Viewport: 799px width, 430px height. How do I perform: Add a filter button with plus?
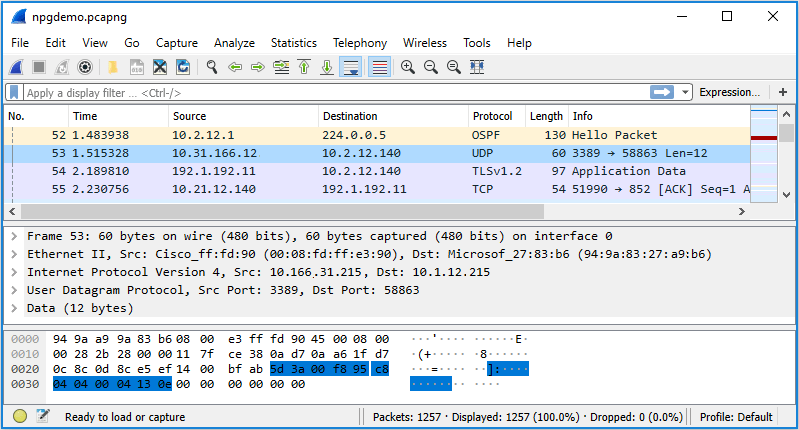pos(783,92)
